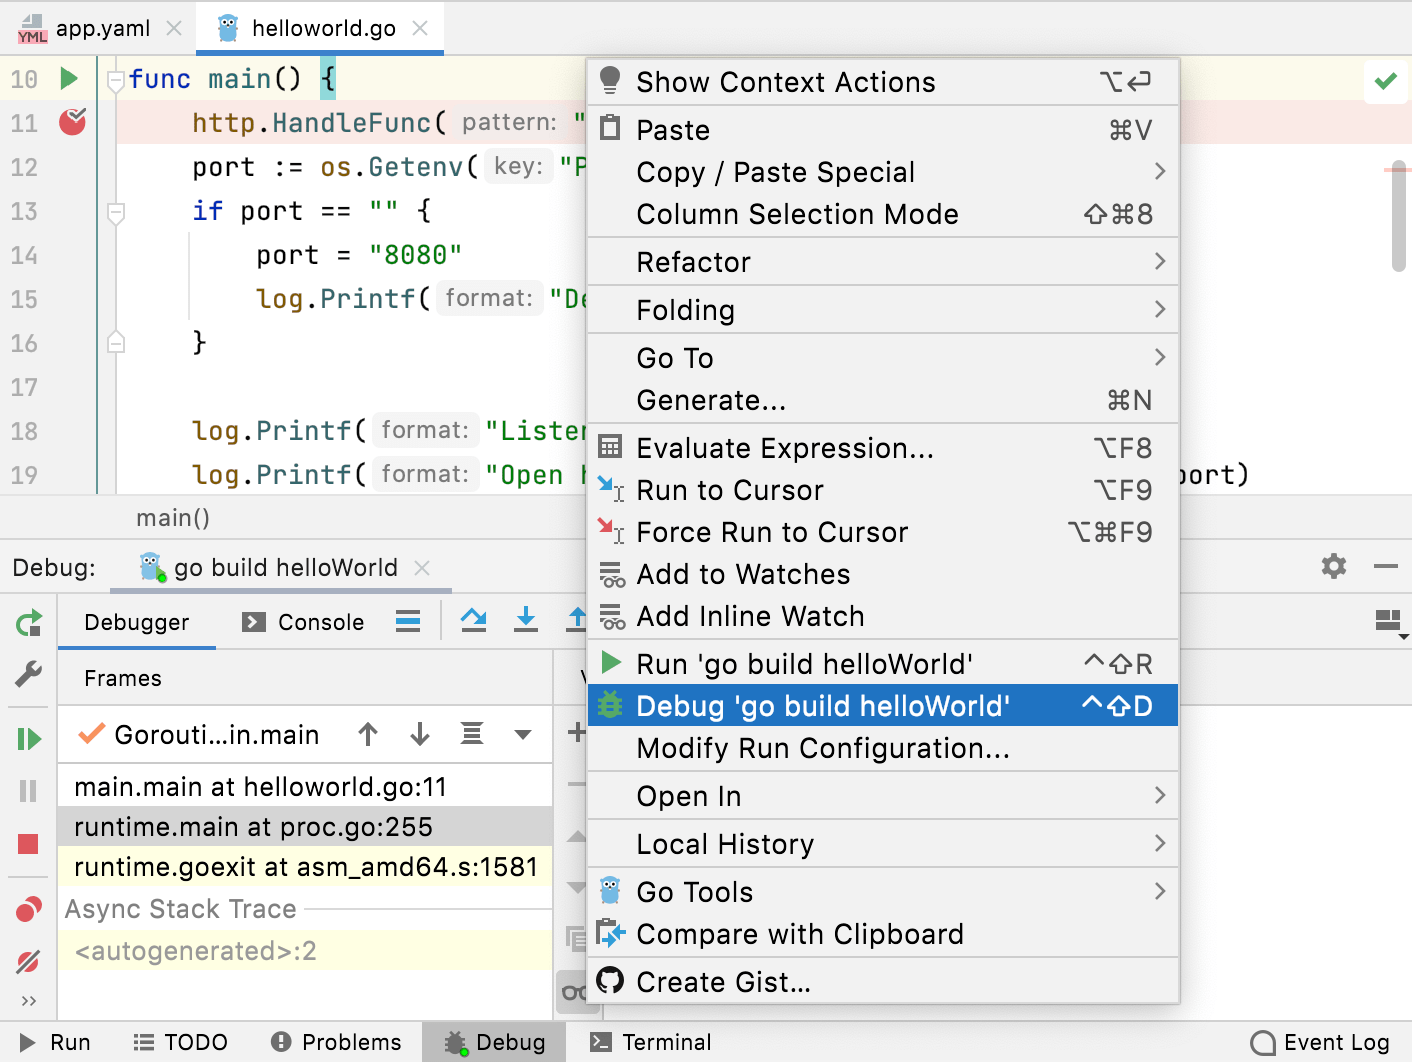Stop the running program with red square icon

28,844
